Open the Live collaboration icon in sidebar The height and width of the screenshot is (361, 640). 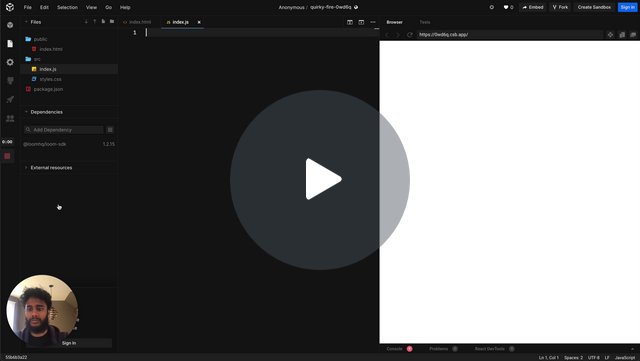tap(10, 118)
